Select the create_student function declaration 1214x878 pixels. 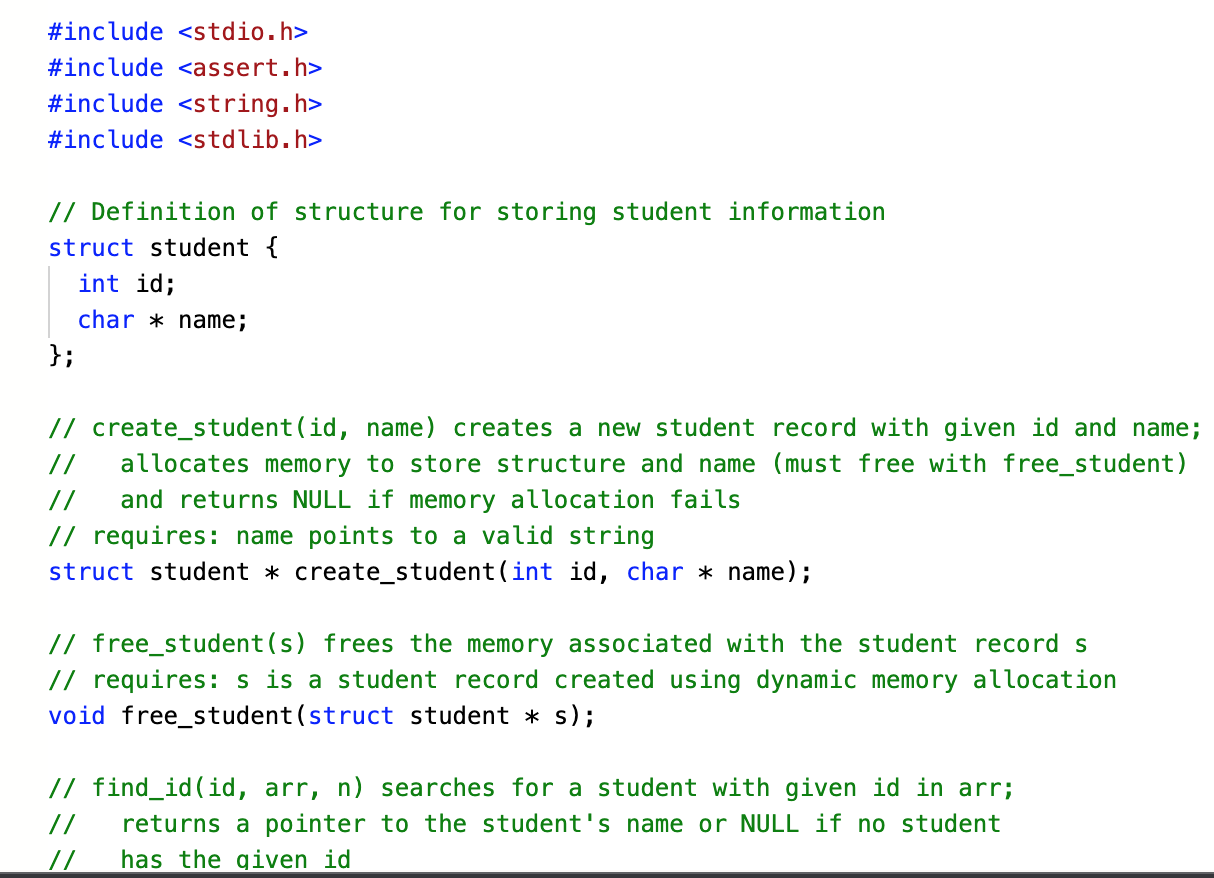tap(430, 571)
